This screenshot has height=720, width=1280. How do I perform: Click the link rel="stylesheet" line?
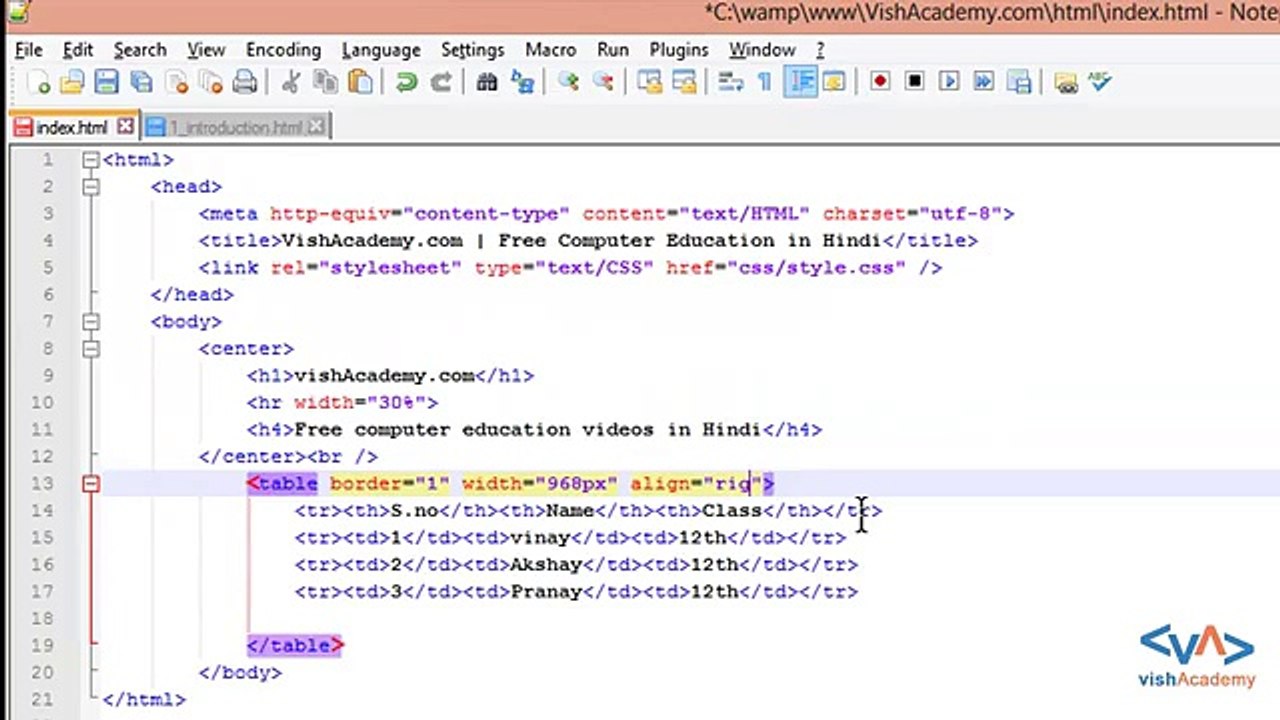pyautogui.click(x=570, y=268)
